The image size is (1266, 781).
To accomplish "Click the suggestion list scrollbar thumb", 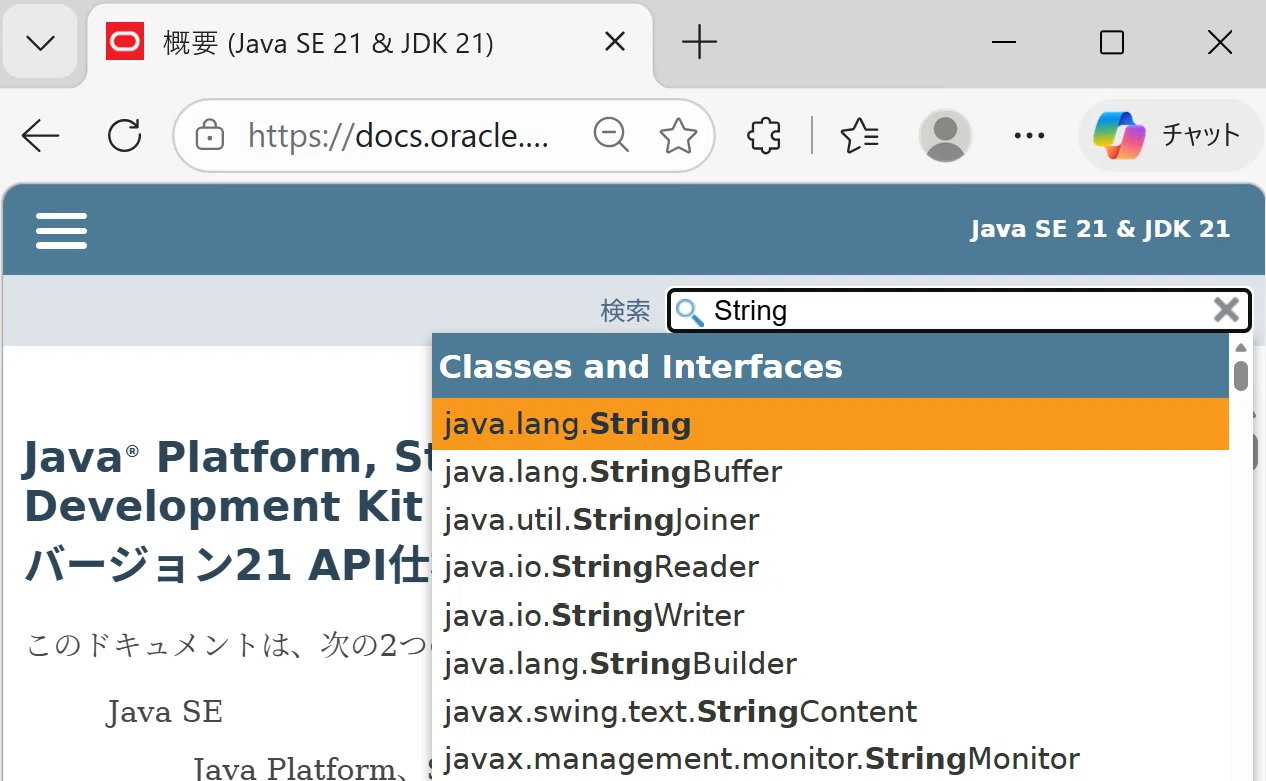I will [x=1241, y=376].
